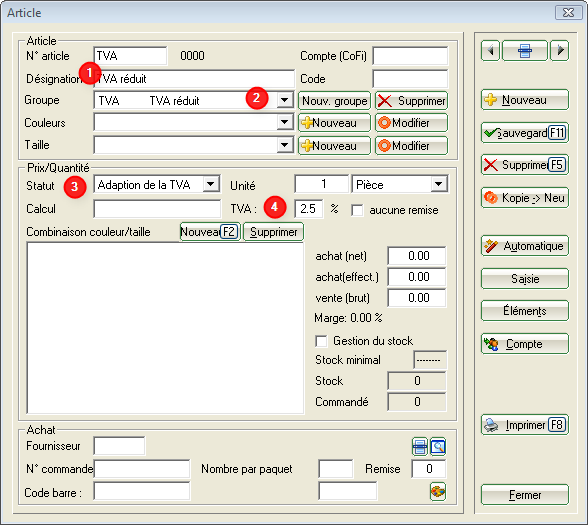
Task: Open article list icon between navigation arrows
Action: (525, 50)
